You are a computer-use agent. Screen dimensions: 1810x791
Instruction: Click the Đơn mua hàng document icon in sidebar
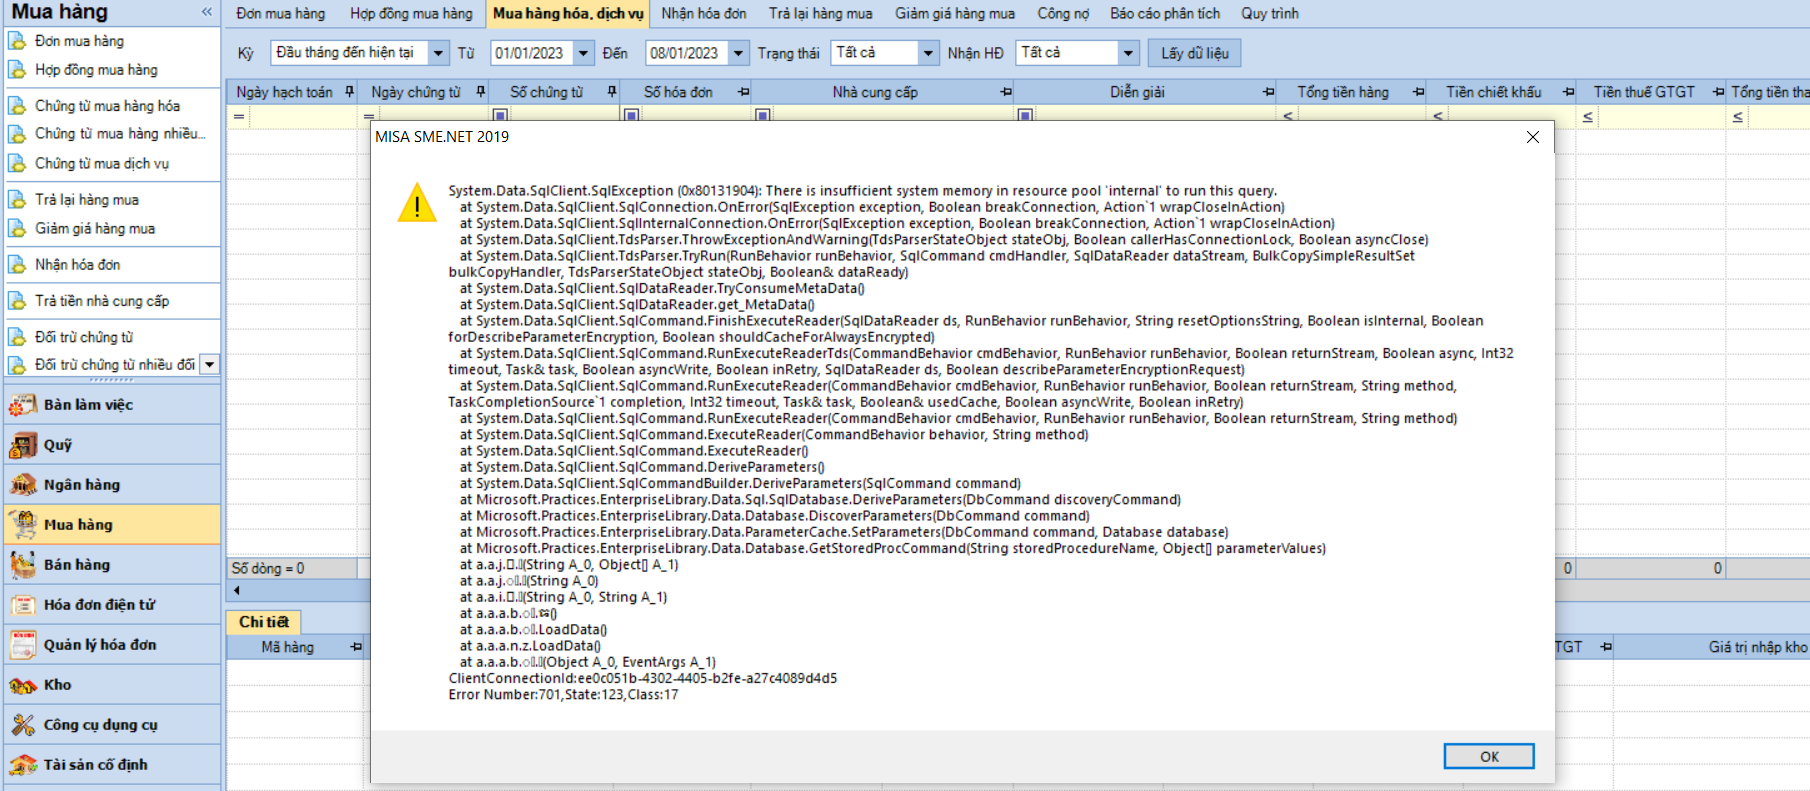[17, 41]
